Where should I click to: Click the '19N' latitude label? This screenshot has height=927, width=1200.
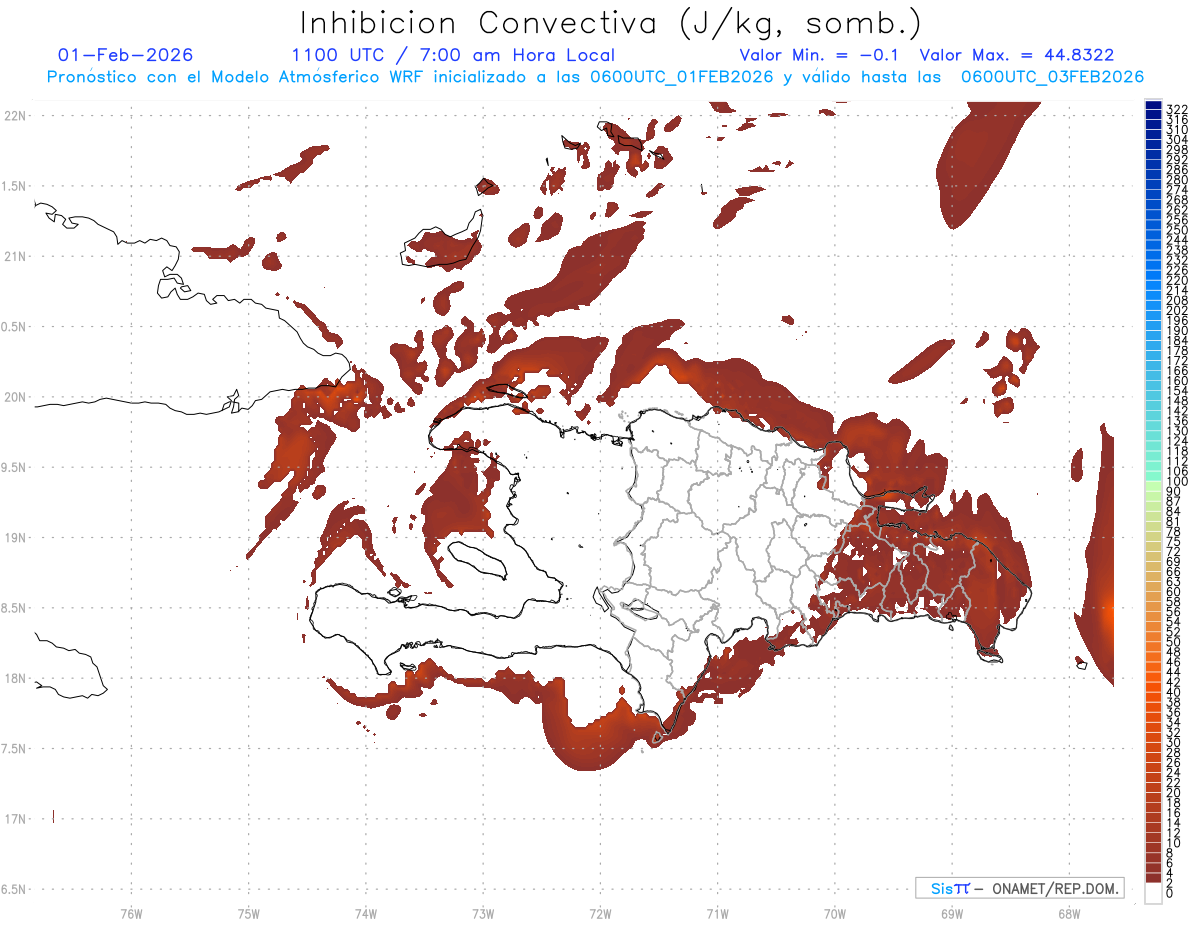(15, 538)
